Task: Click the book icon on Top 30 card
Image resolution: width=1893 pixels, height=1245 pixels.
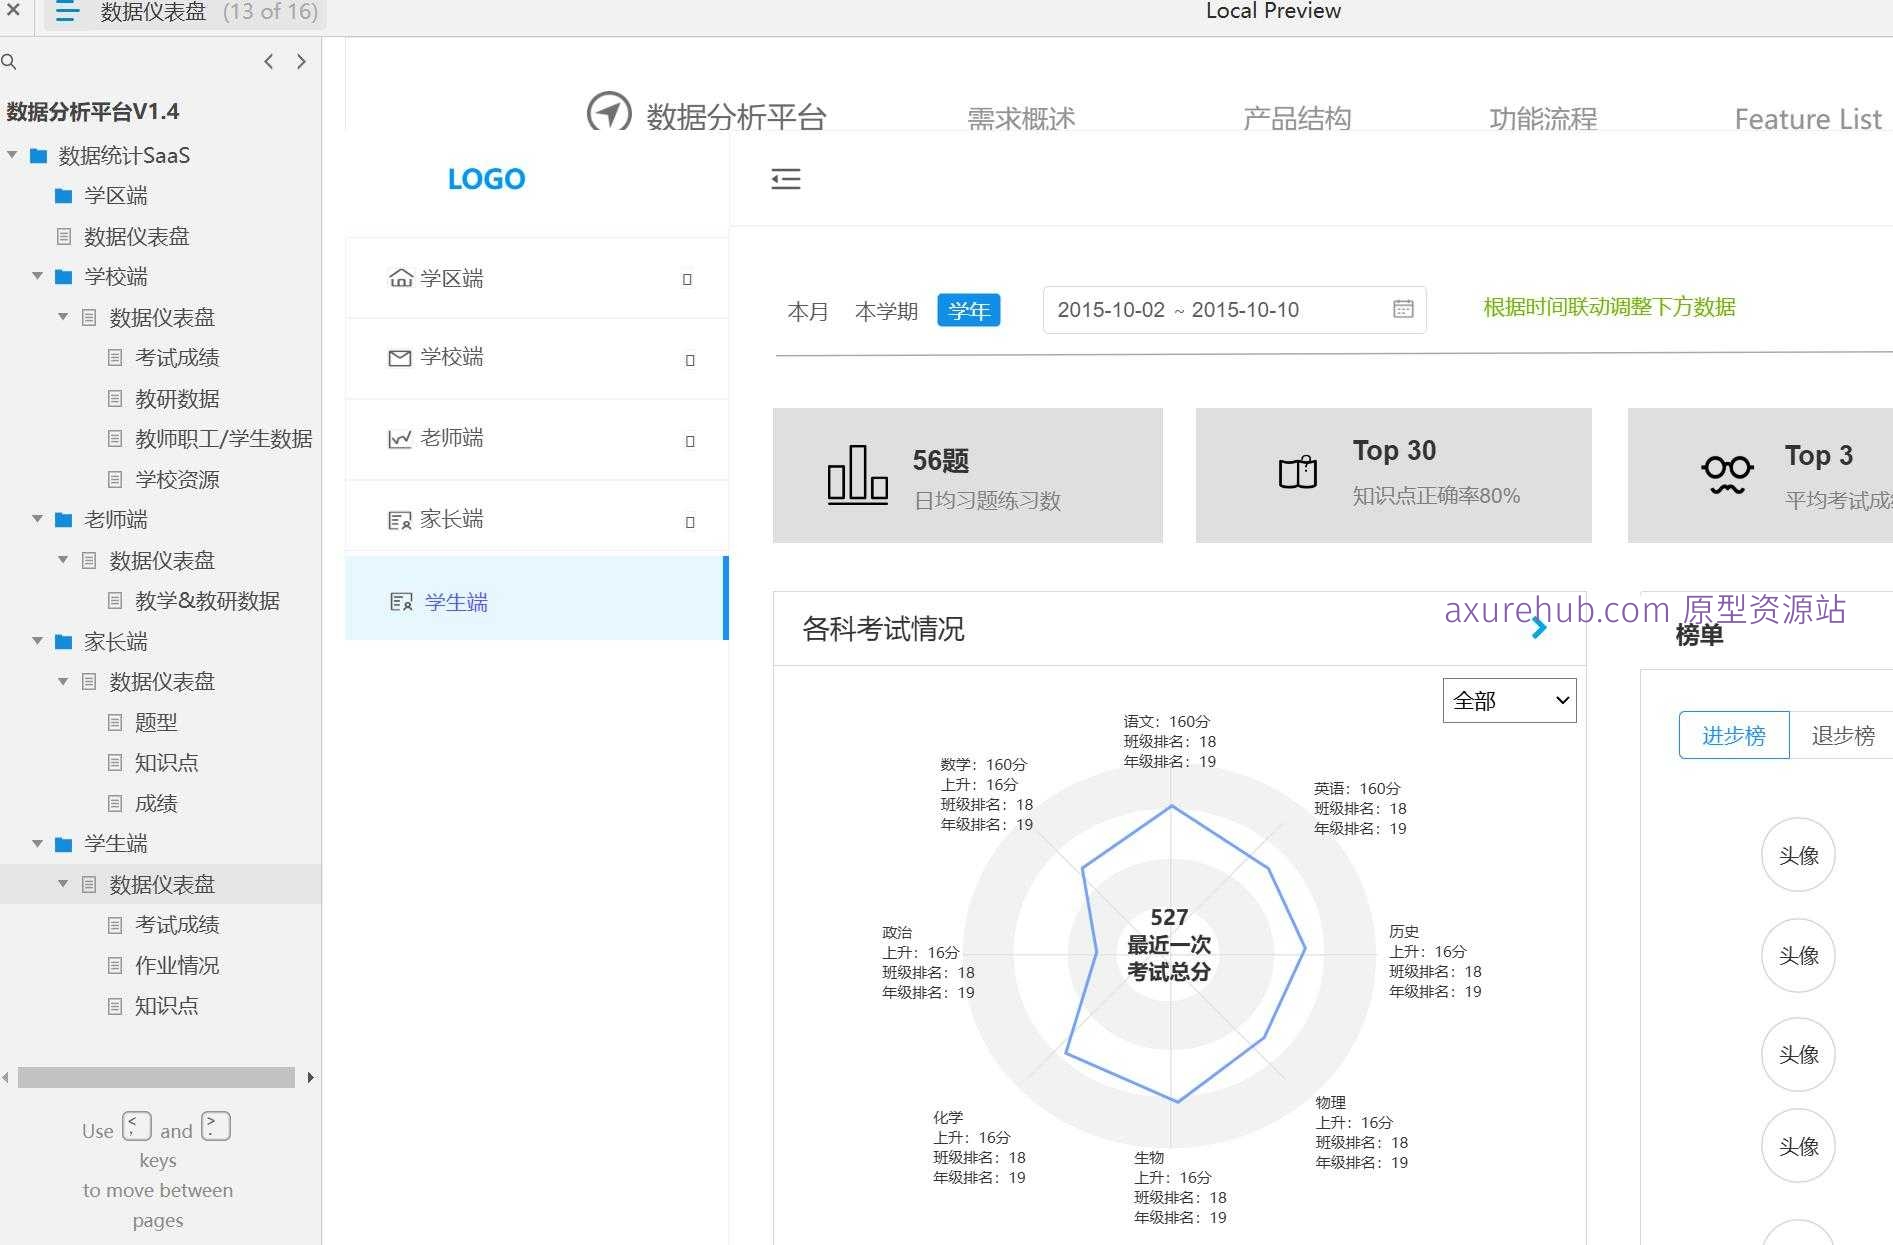Action: click(1297, 472)
